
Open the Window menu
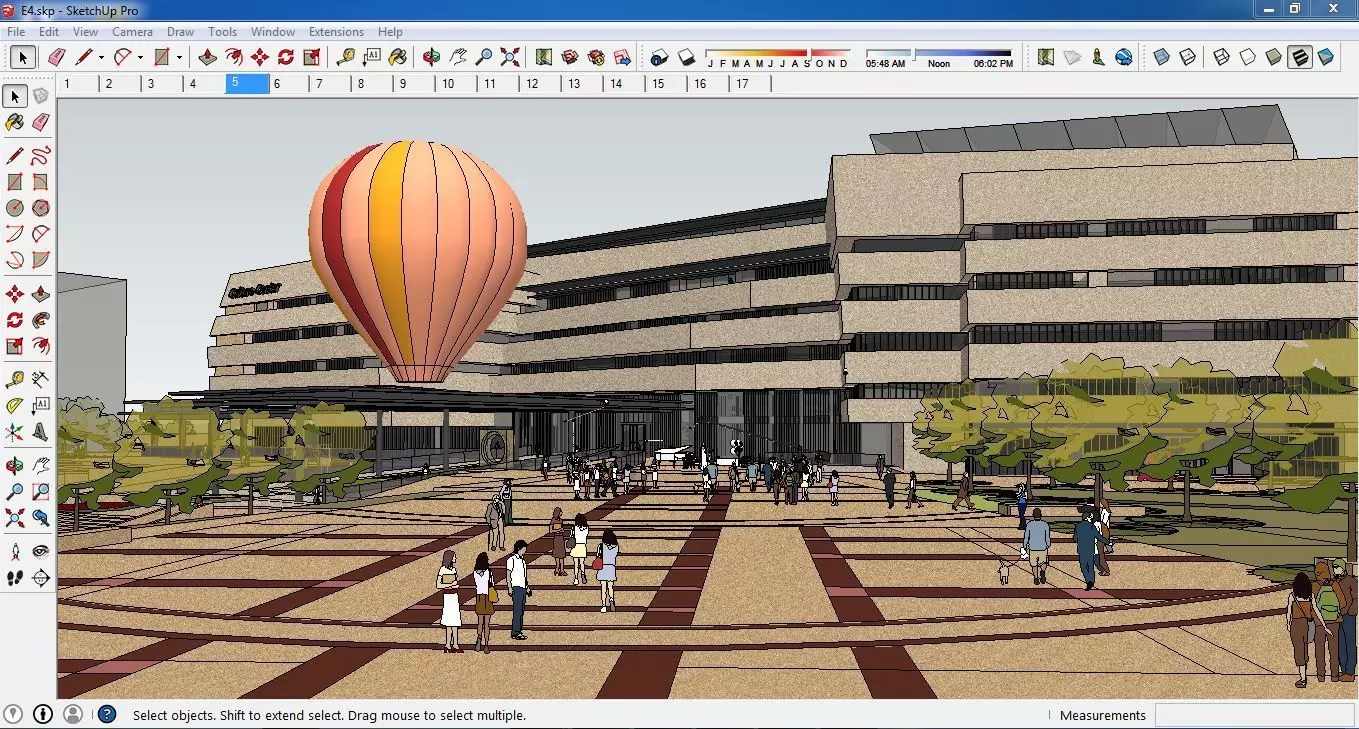click(x=273, y=32)
